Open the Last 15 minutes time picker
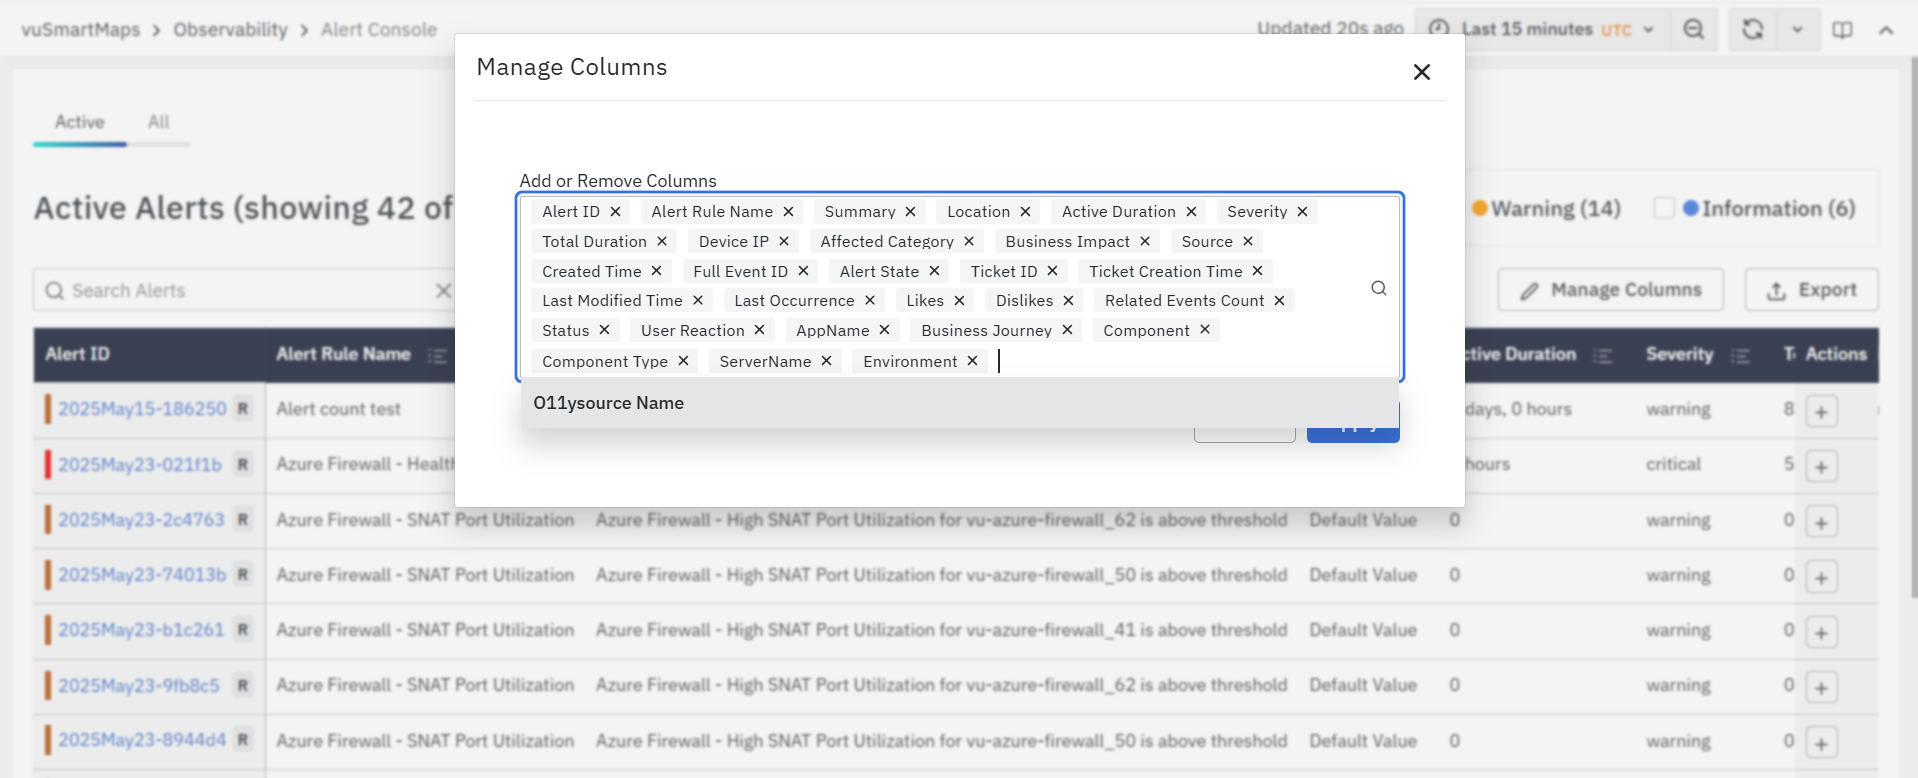The width and height of the screenshot is (1918, 778). (x=1541, y=29)
